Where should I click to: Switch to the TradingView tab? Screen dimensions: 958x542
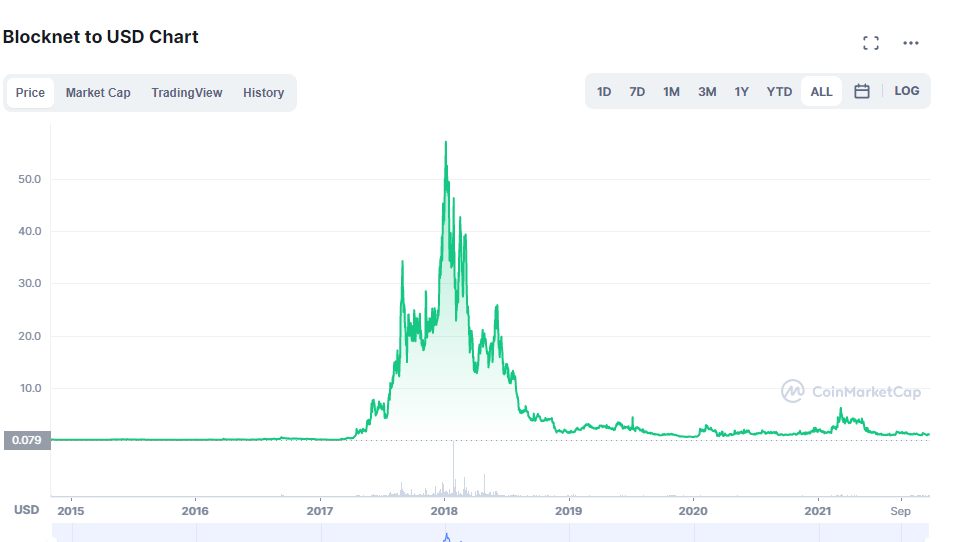click(x=186, y=93)
